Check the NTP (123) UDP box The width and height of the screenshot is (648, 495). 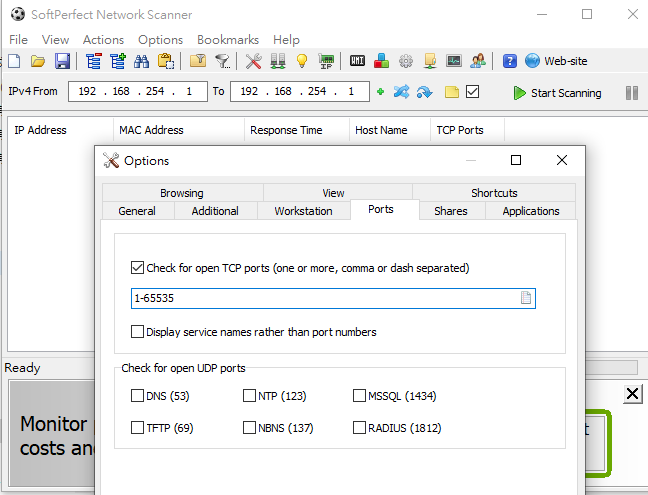[249, 396]
